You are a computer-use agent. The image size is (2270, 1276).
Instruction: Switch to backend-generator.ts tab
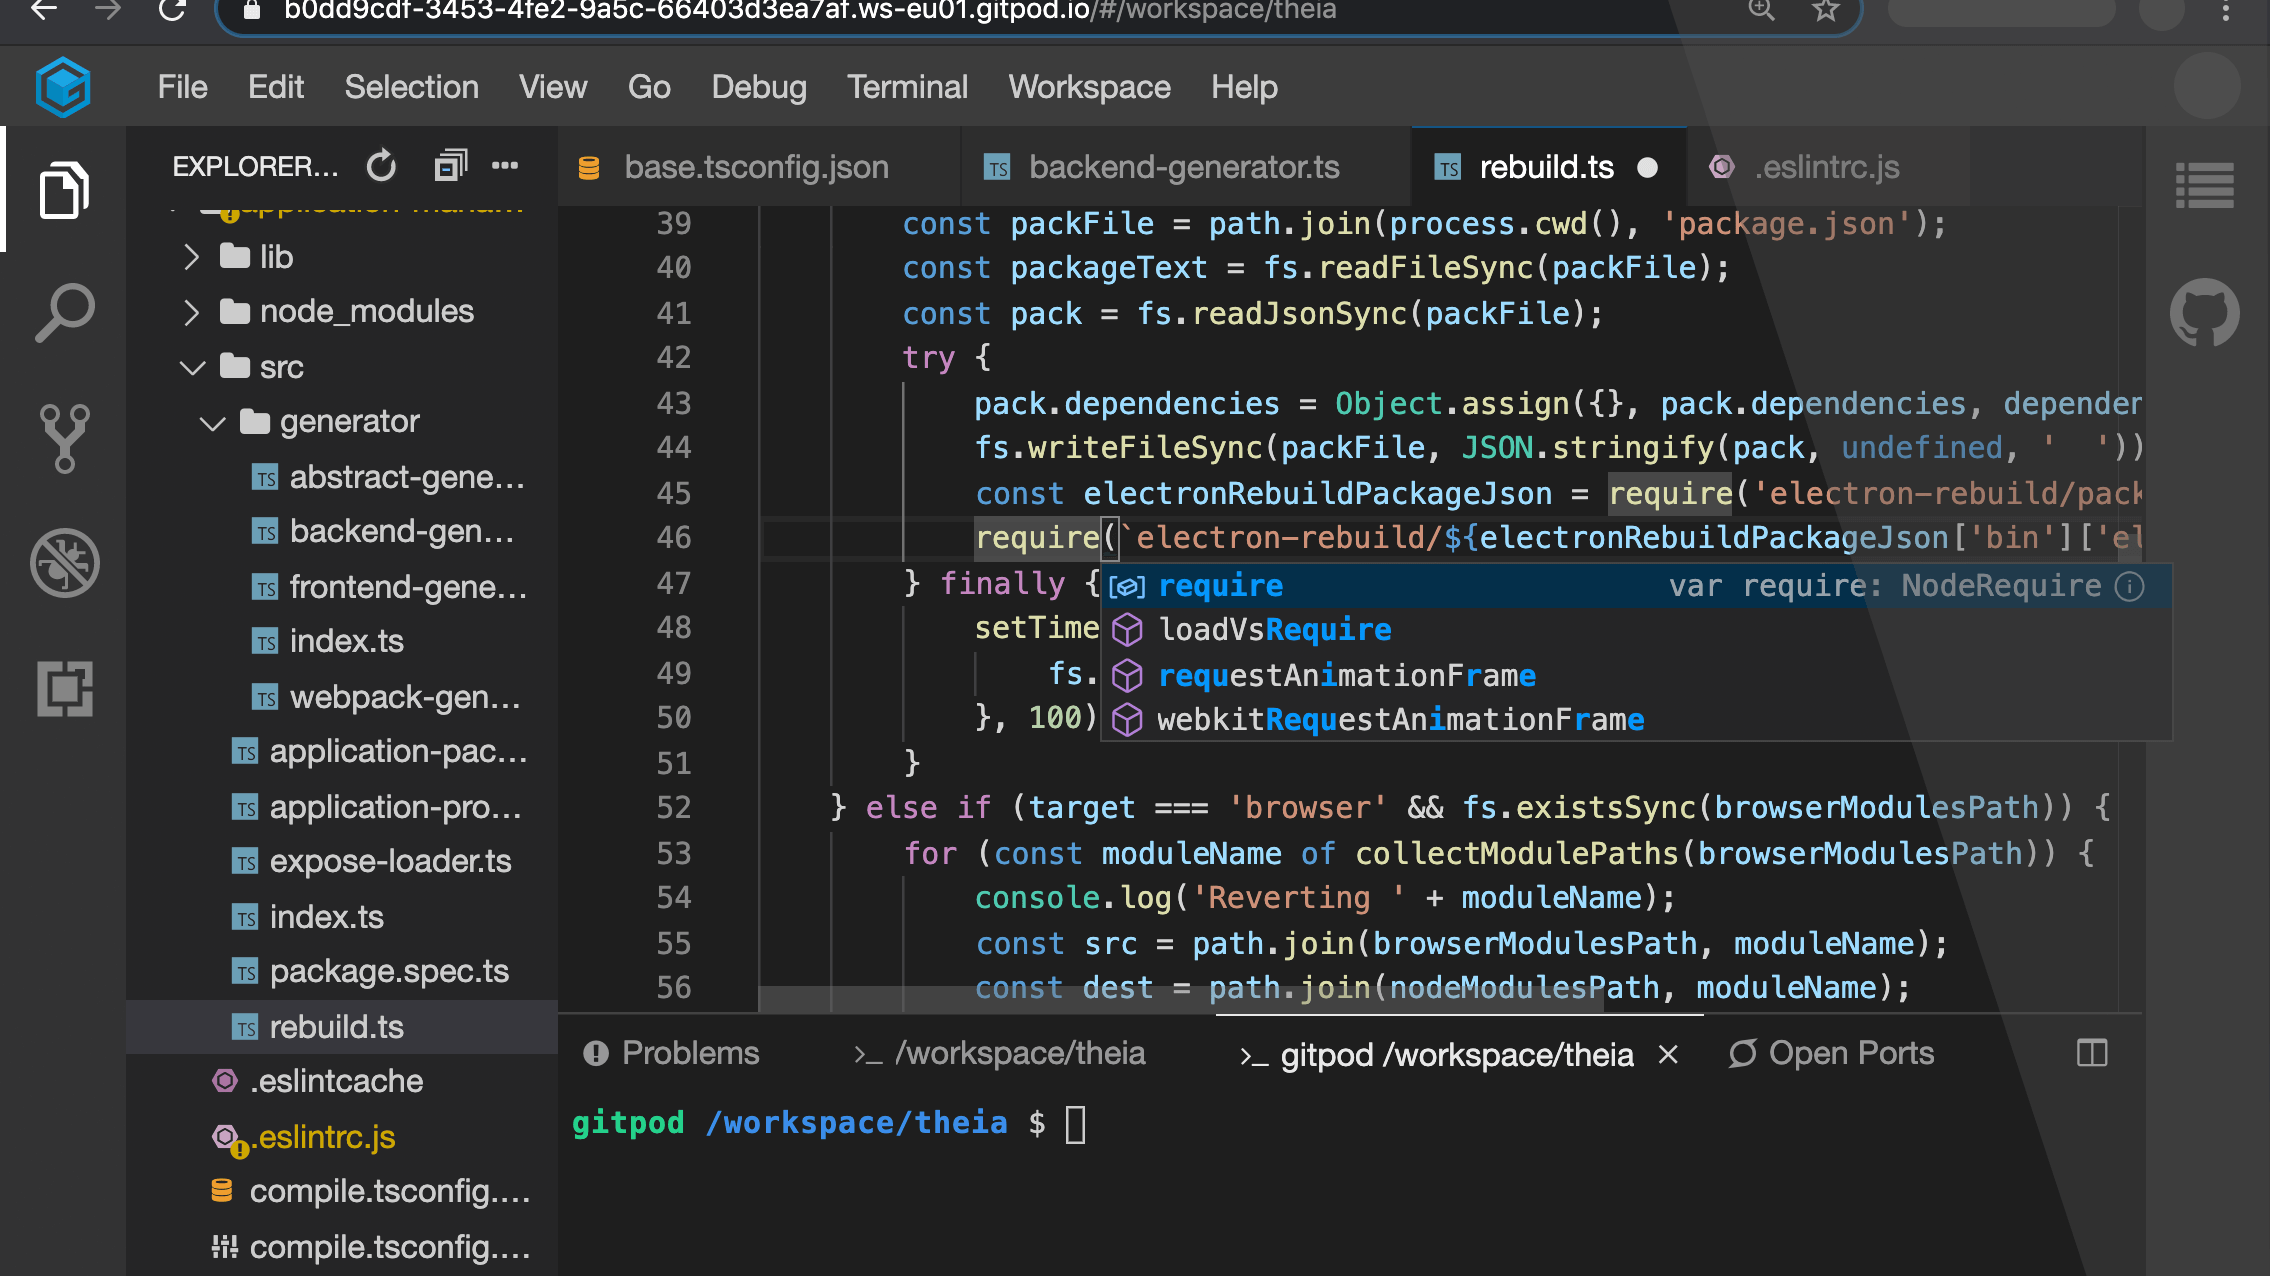tap(1183, 167)
